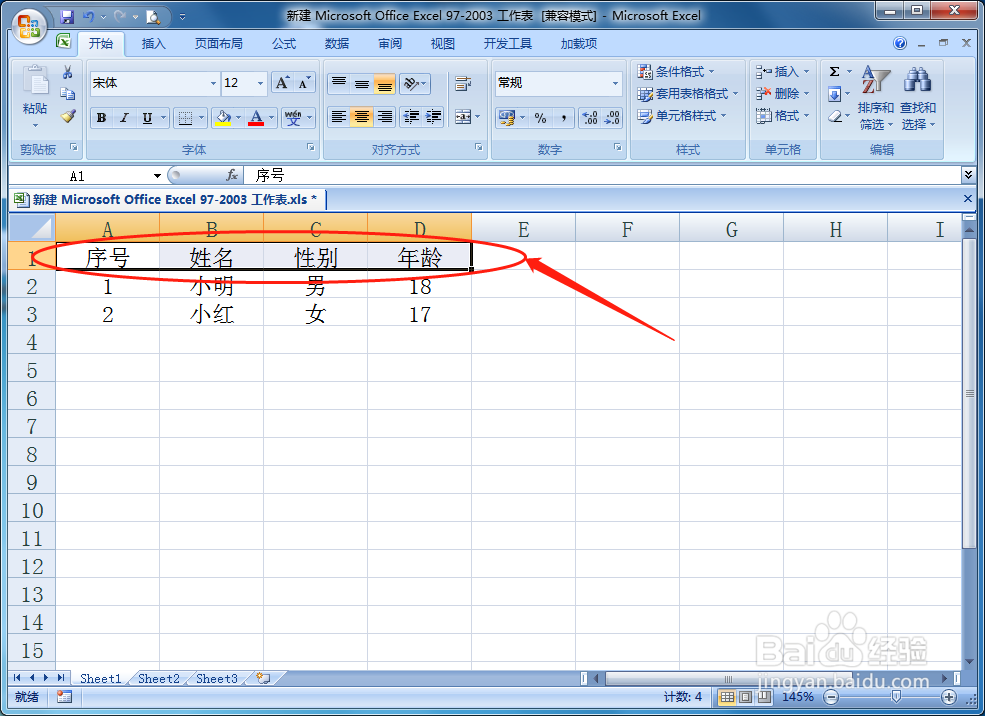Select the bold formatting icon
Screen dimensions: 985x716
point(101,117)
